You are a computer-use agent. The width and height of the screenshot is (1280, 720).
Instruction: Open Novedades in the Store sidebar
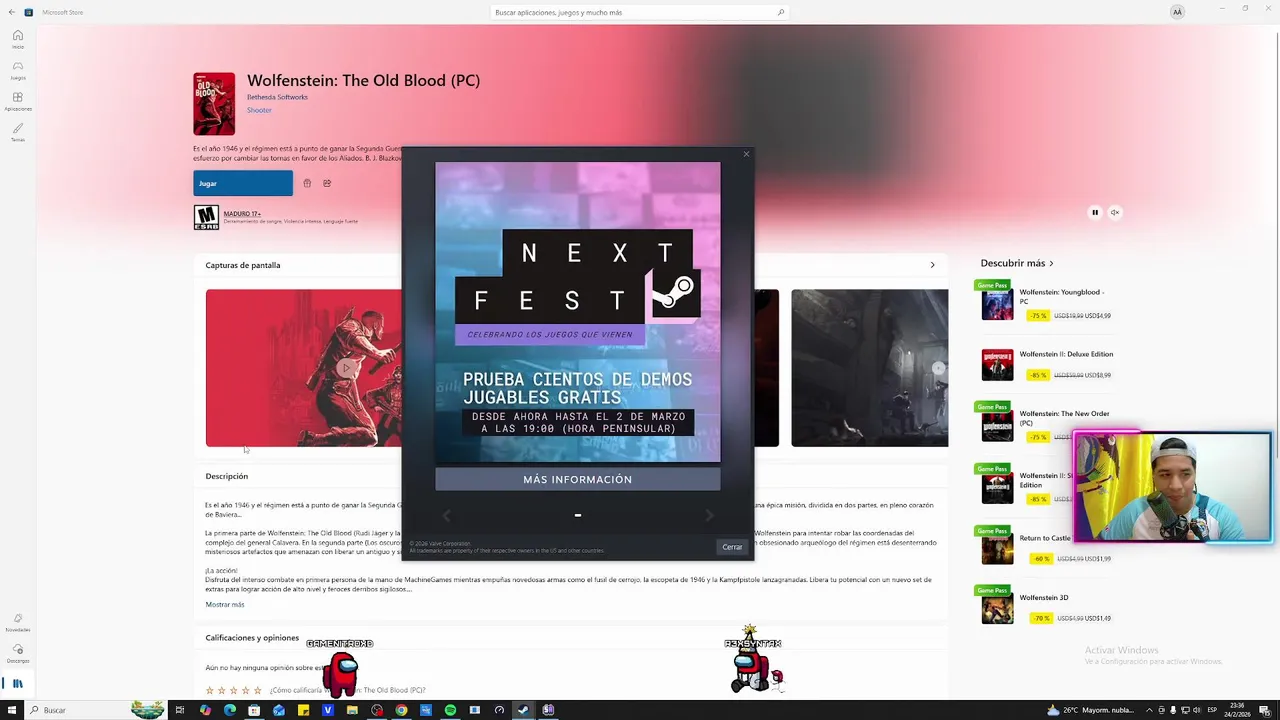(18, 623)
